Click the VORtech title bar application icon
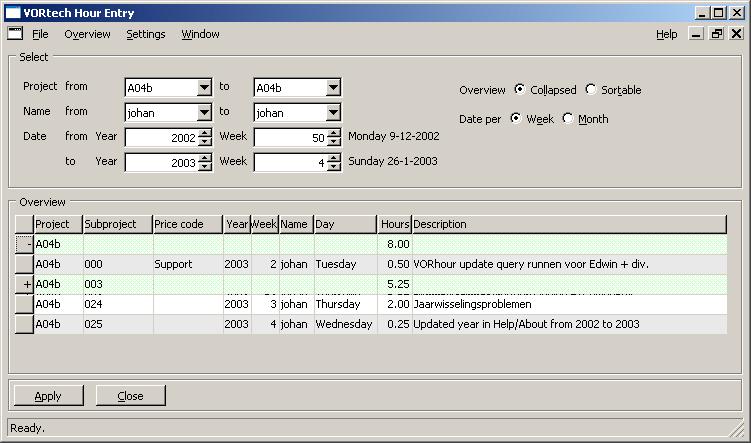Image resolution: width=751 pixels, height=443 pixels. (x=12, y=12)
